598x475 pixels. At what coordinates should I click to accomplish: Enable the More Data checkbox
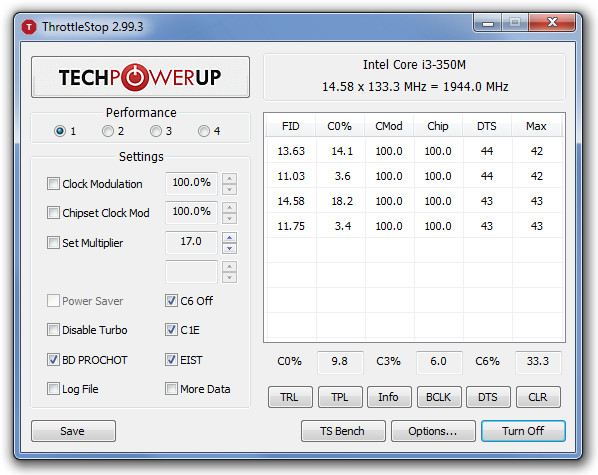tap(171, 389)
